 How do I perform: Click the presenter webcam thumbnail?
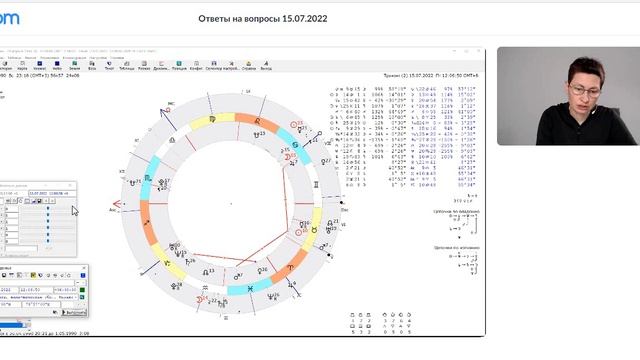[568, 96]
